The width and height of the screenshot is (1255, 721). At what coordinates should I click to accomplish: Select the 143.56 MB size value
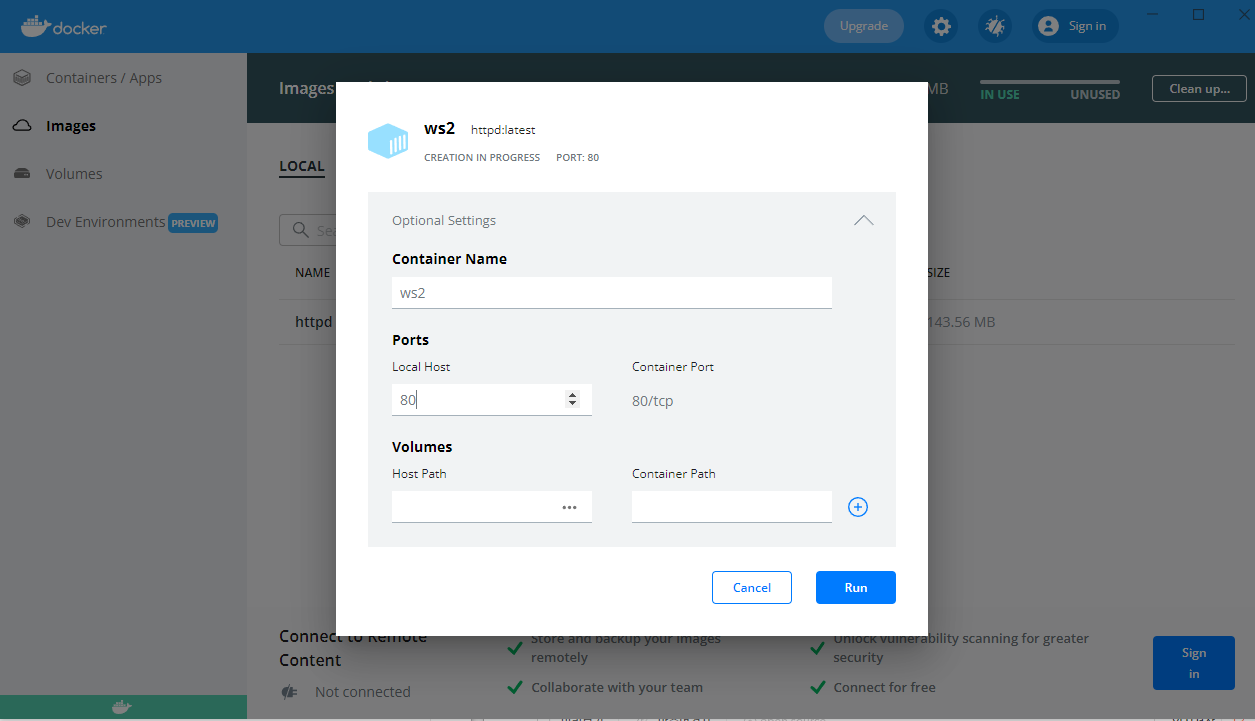coord(961,323)
